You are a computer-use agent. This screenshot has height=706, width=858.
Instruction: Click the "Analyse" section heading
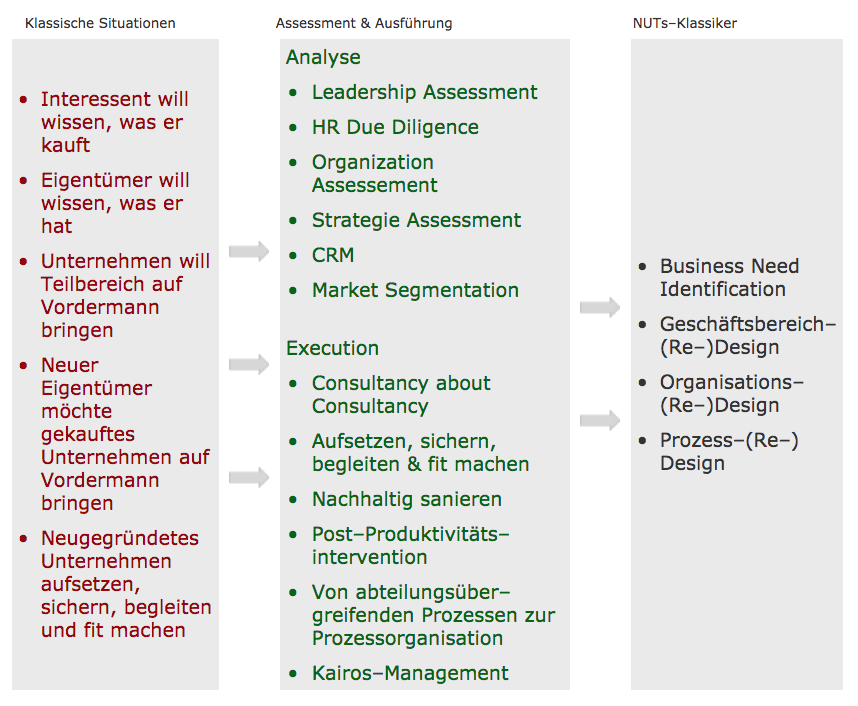click(323, 57)
